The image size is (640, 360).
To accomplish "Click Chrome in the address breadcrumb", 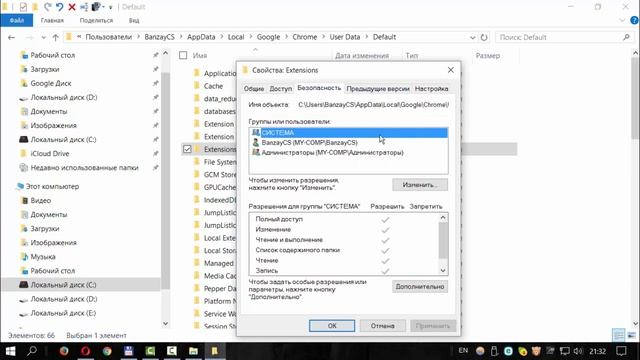I will coord(304,37).
